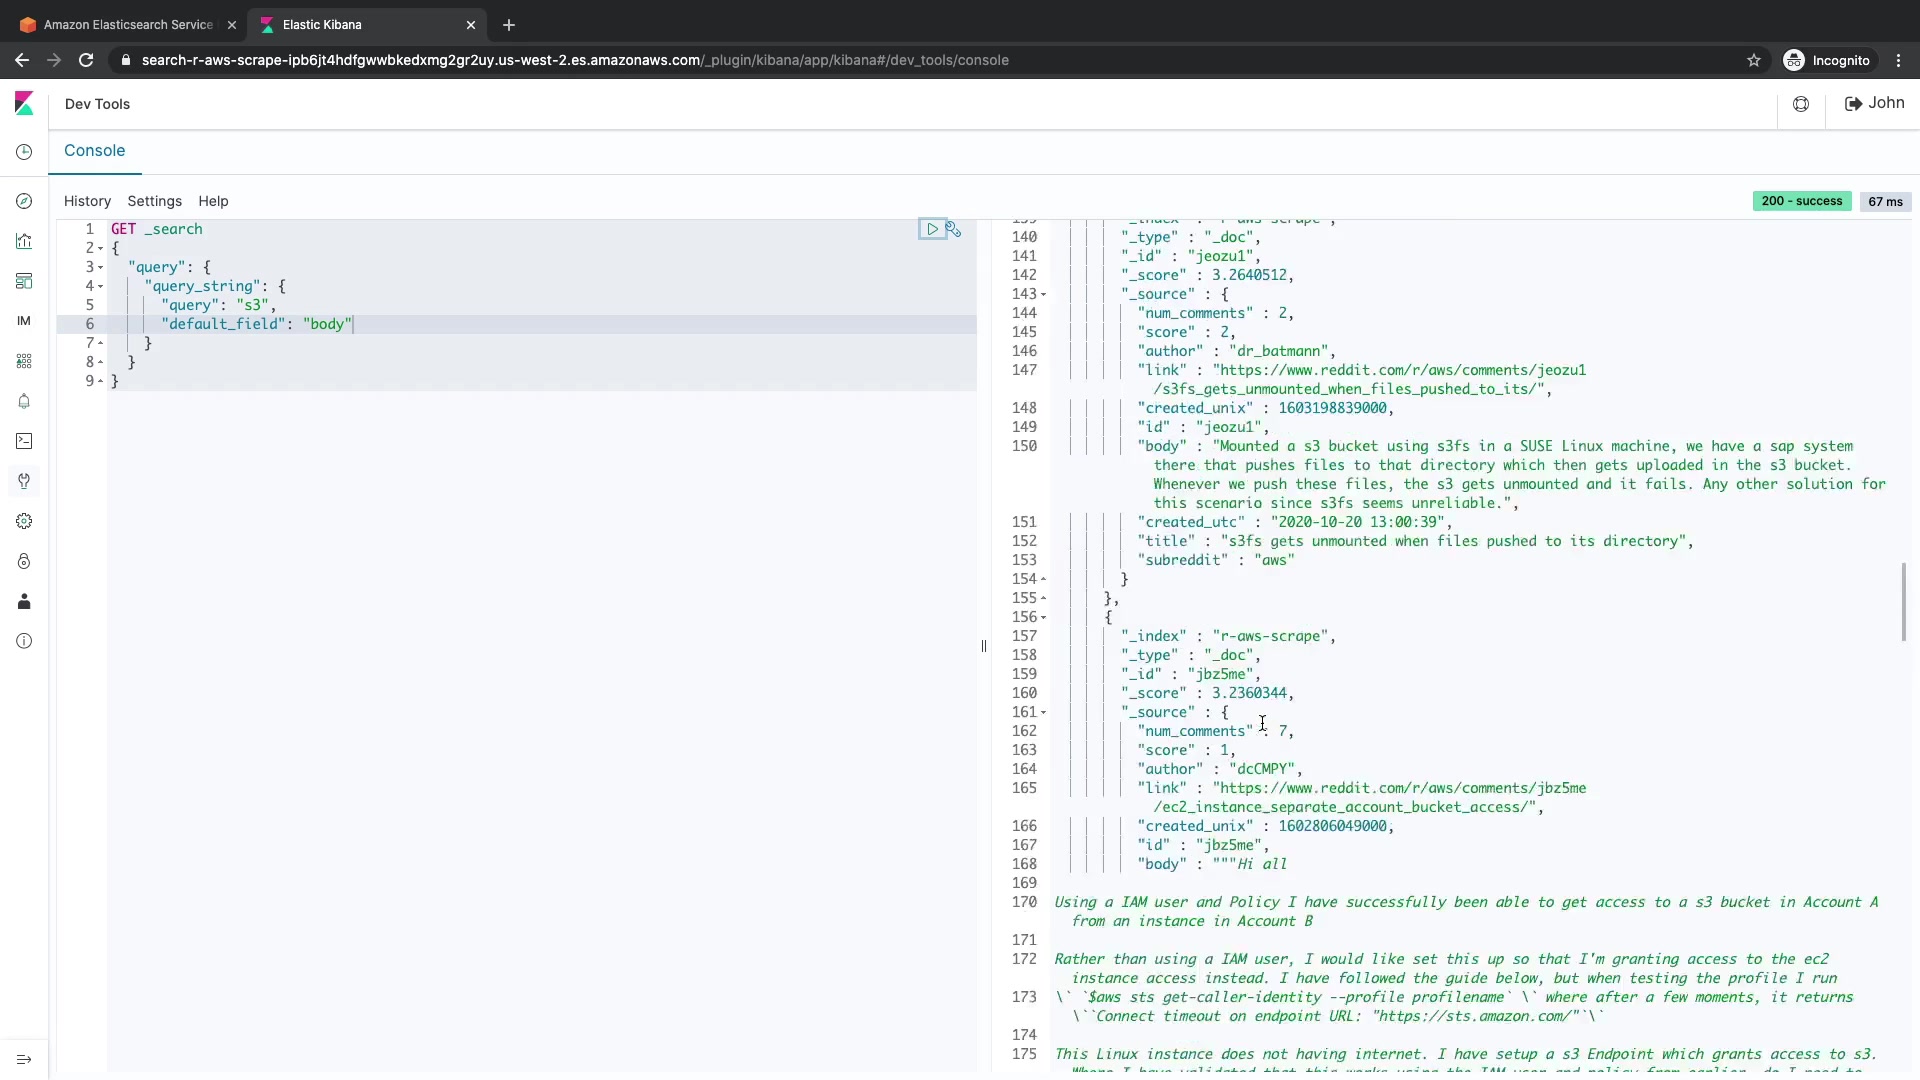Open the Alerting bell icon in the sidebar
The width and height of the screenshot is (1920, 1080).
(x=24, y=401)
